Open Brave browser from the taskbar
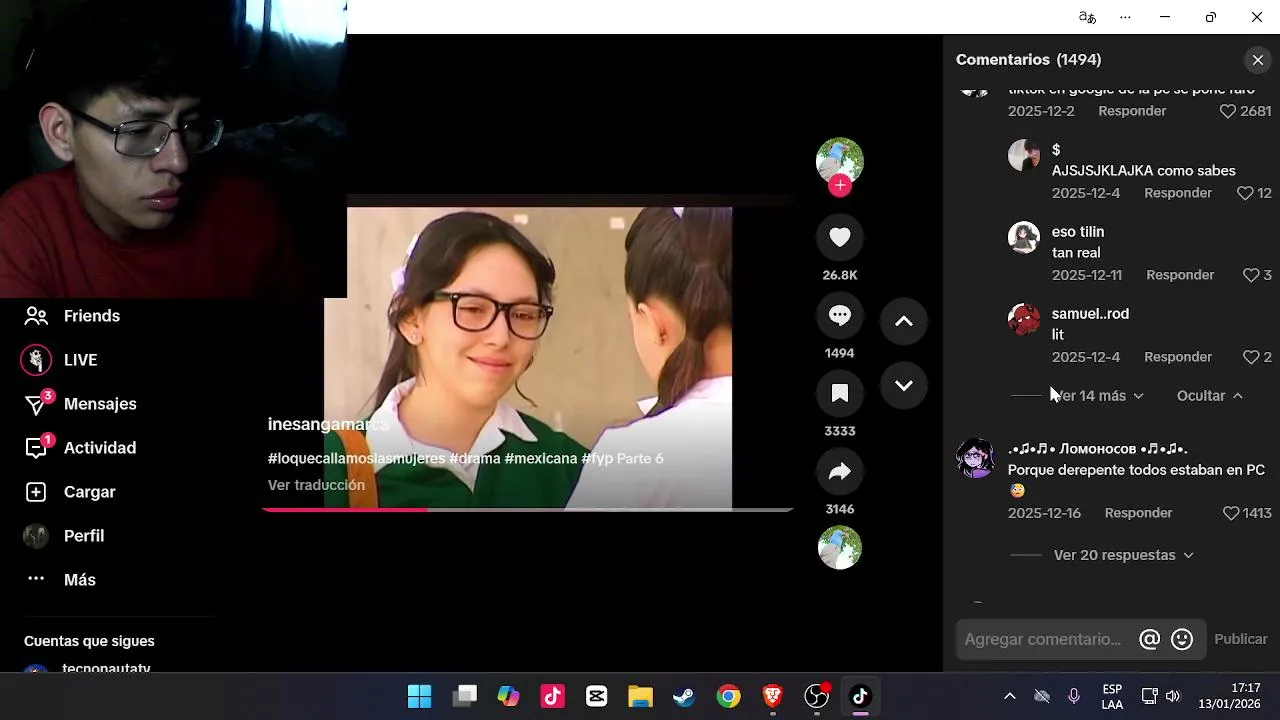 pyautogui.click(x=773, y=696)
